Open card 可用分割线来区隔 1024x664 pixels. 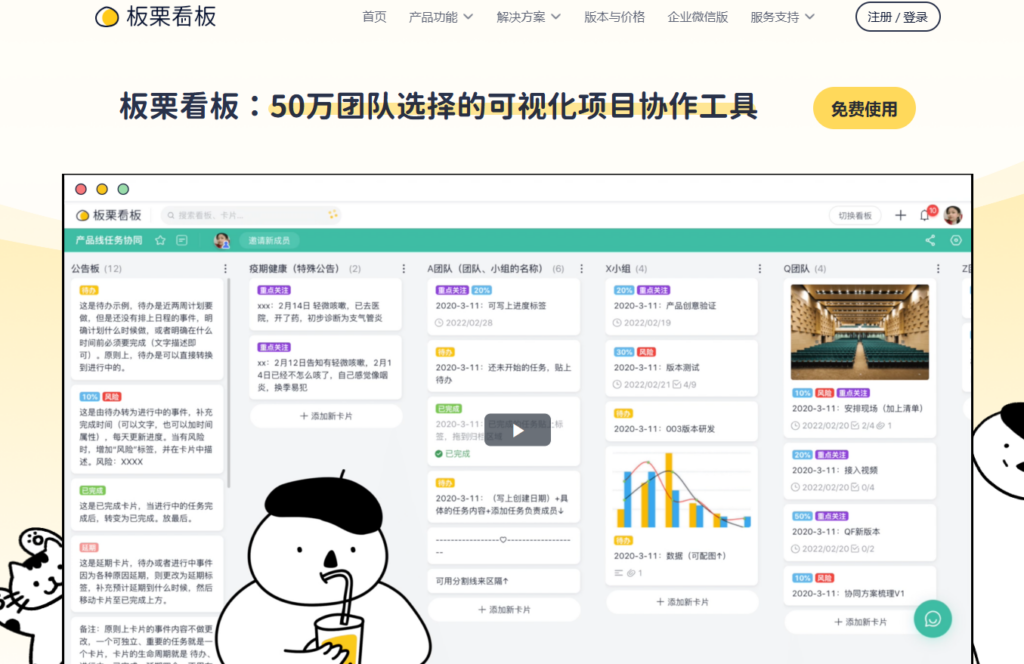click(x=504, y=580)
